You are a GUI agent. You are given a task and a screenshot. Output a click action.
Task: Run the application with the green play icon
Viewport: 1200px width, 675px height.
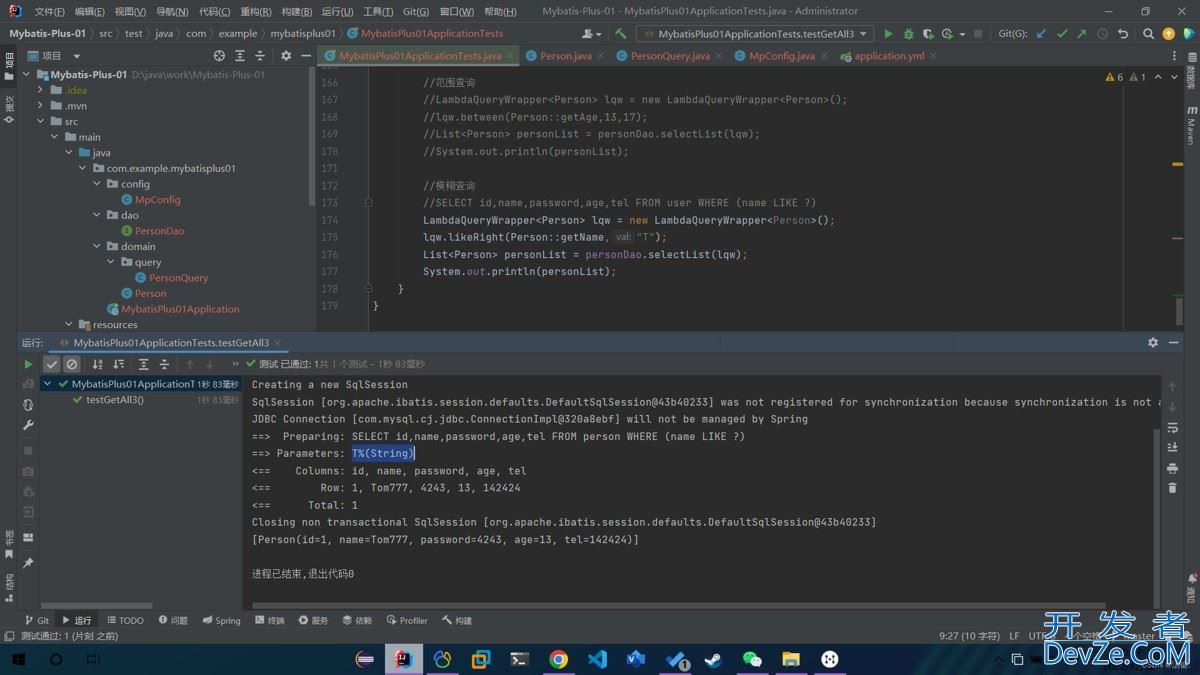click(888, 32)
